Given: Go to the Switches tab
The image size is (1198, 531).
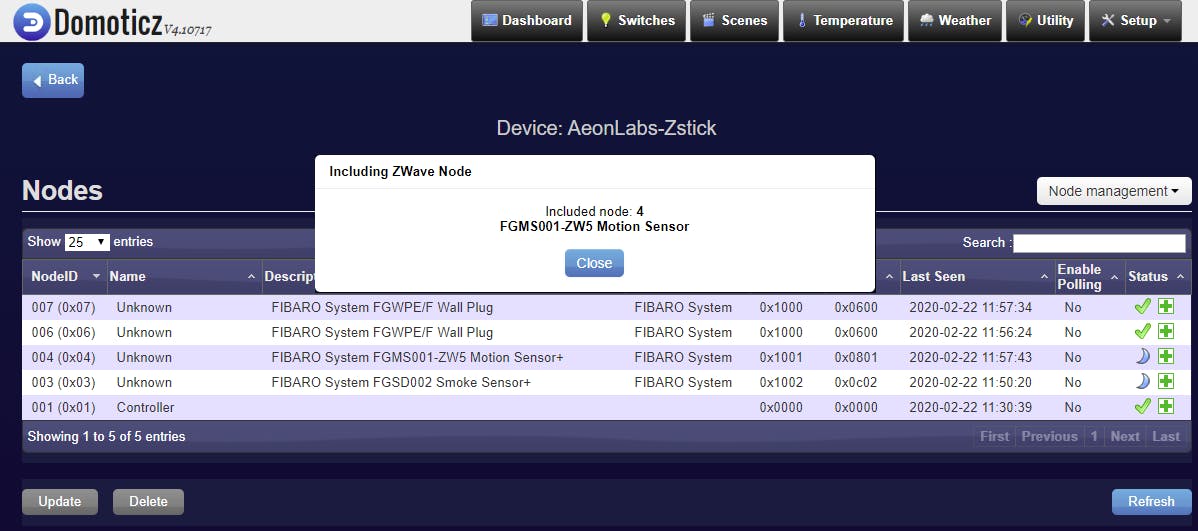Looking at the screenshot, I should click(x=636, y=21).
